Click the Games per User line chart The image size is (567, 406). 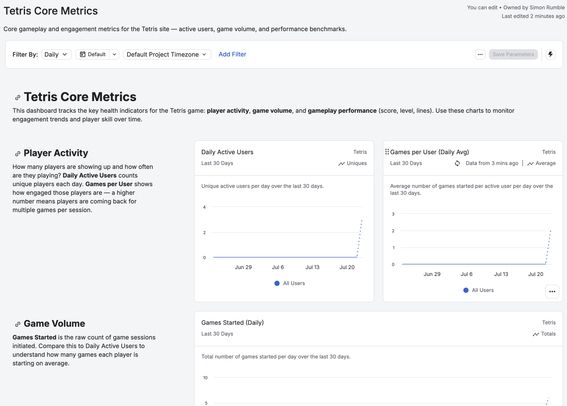click(x=476, y=247)
